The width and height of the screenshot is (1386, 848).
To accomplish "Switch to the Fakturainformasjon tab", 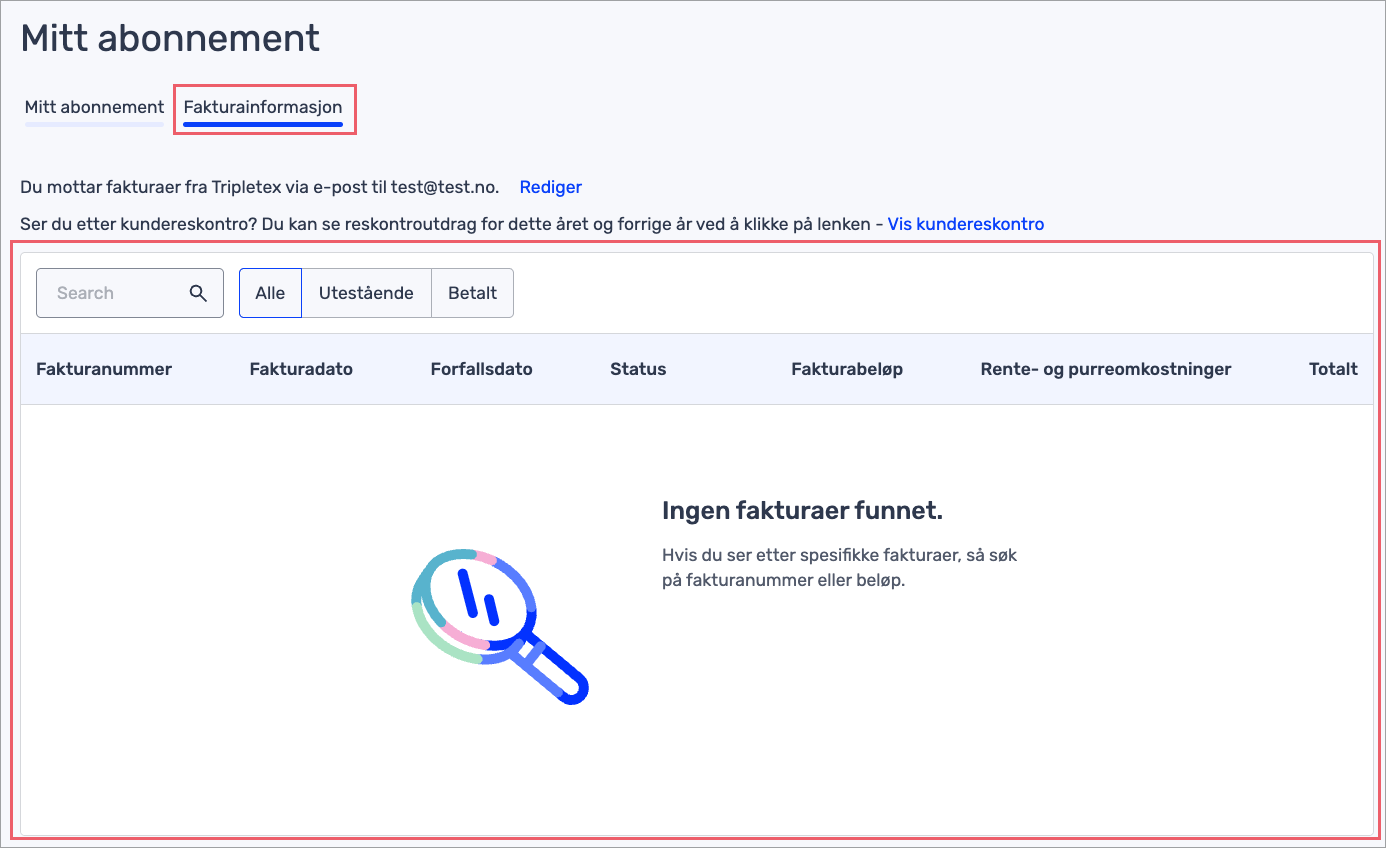I will [x=263, y=107].
